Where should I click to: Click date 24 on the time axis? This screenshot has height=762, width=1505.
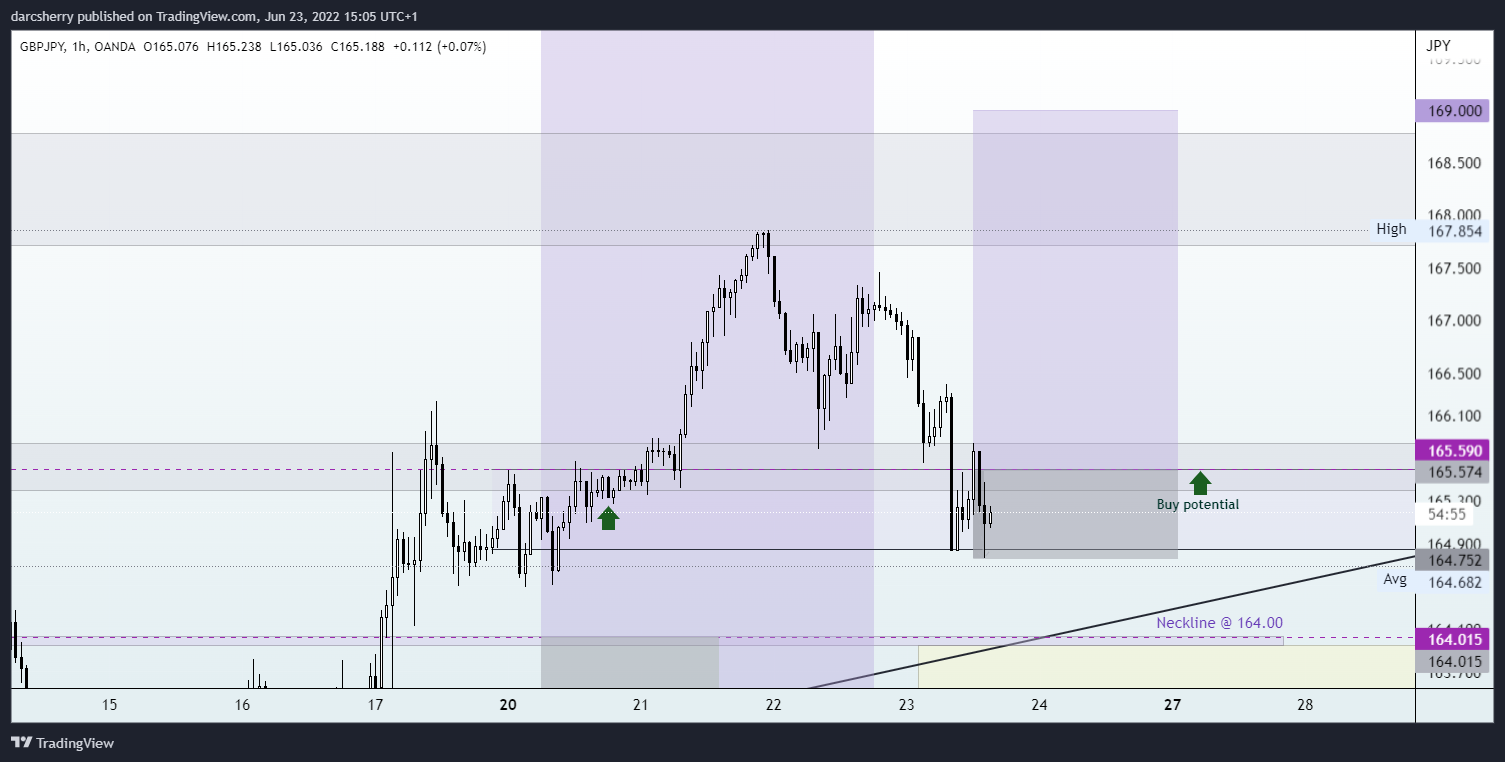coord(1040,705)
